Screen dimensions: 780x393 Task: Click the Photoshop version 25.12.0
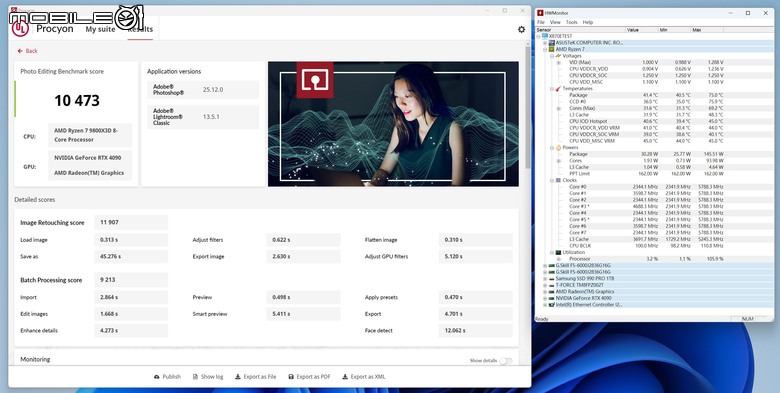tap(213, 90)
